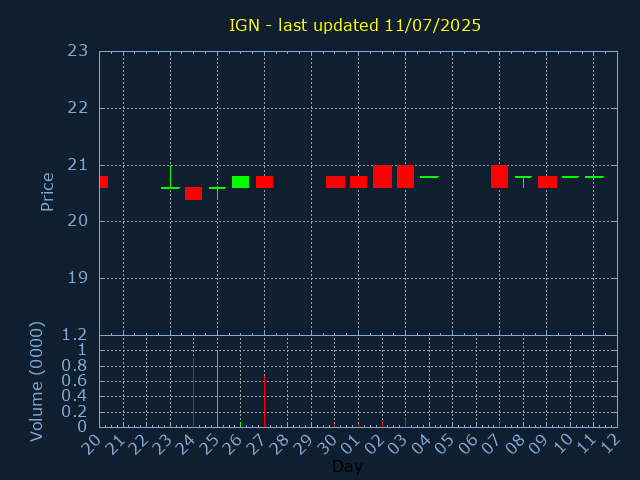
Task: Select the red candlestick for day 01
Action: 358,182
